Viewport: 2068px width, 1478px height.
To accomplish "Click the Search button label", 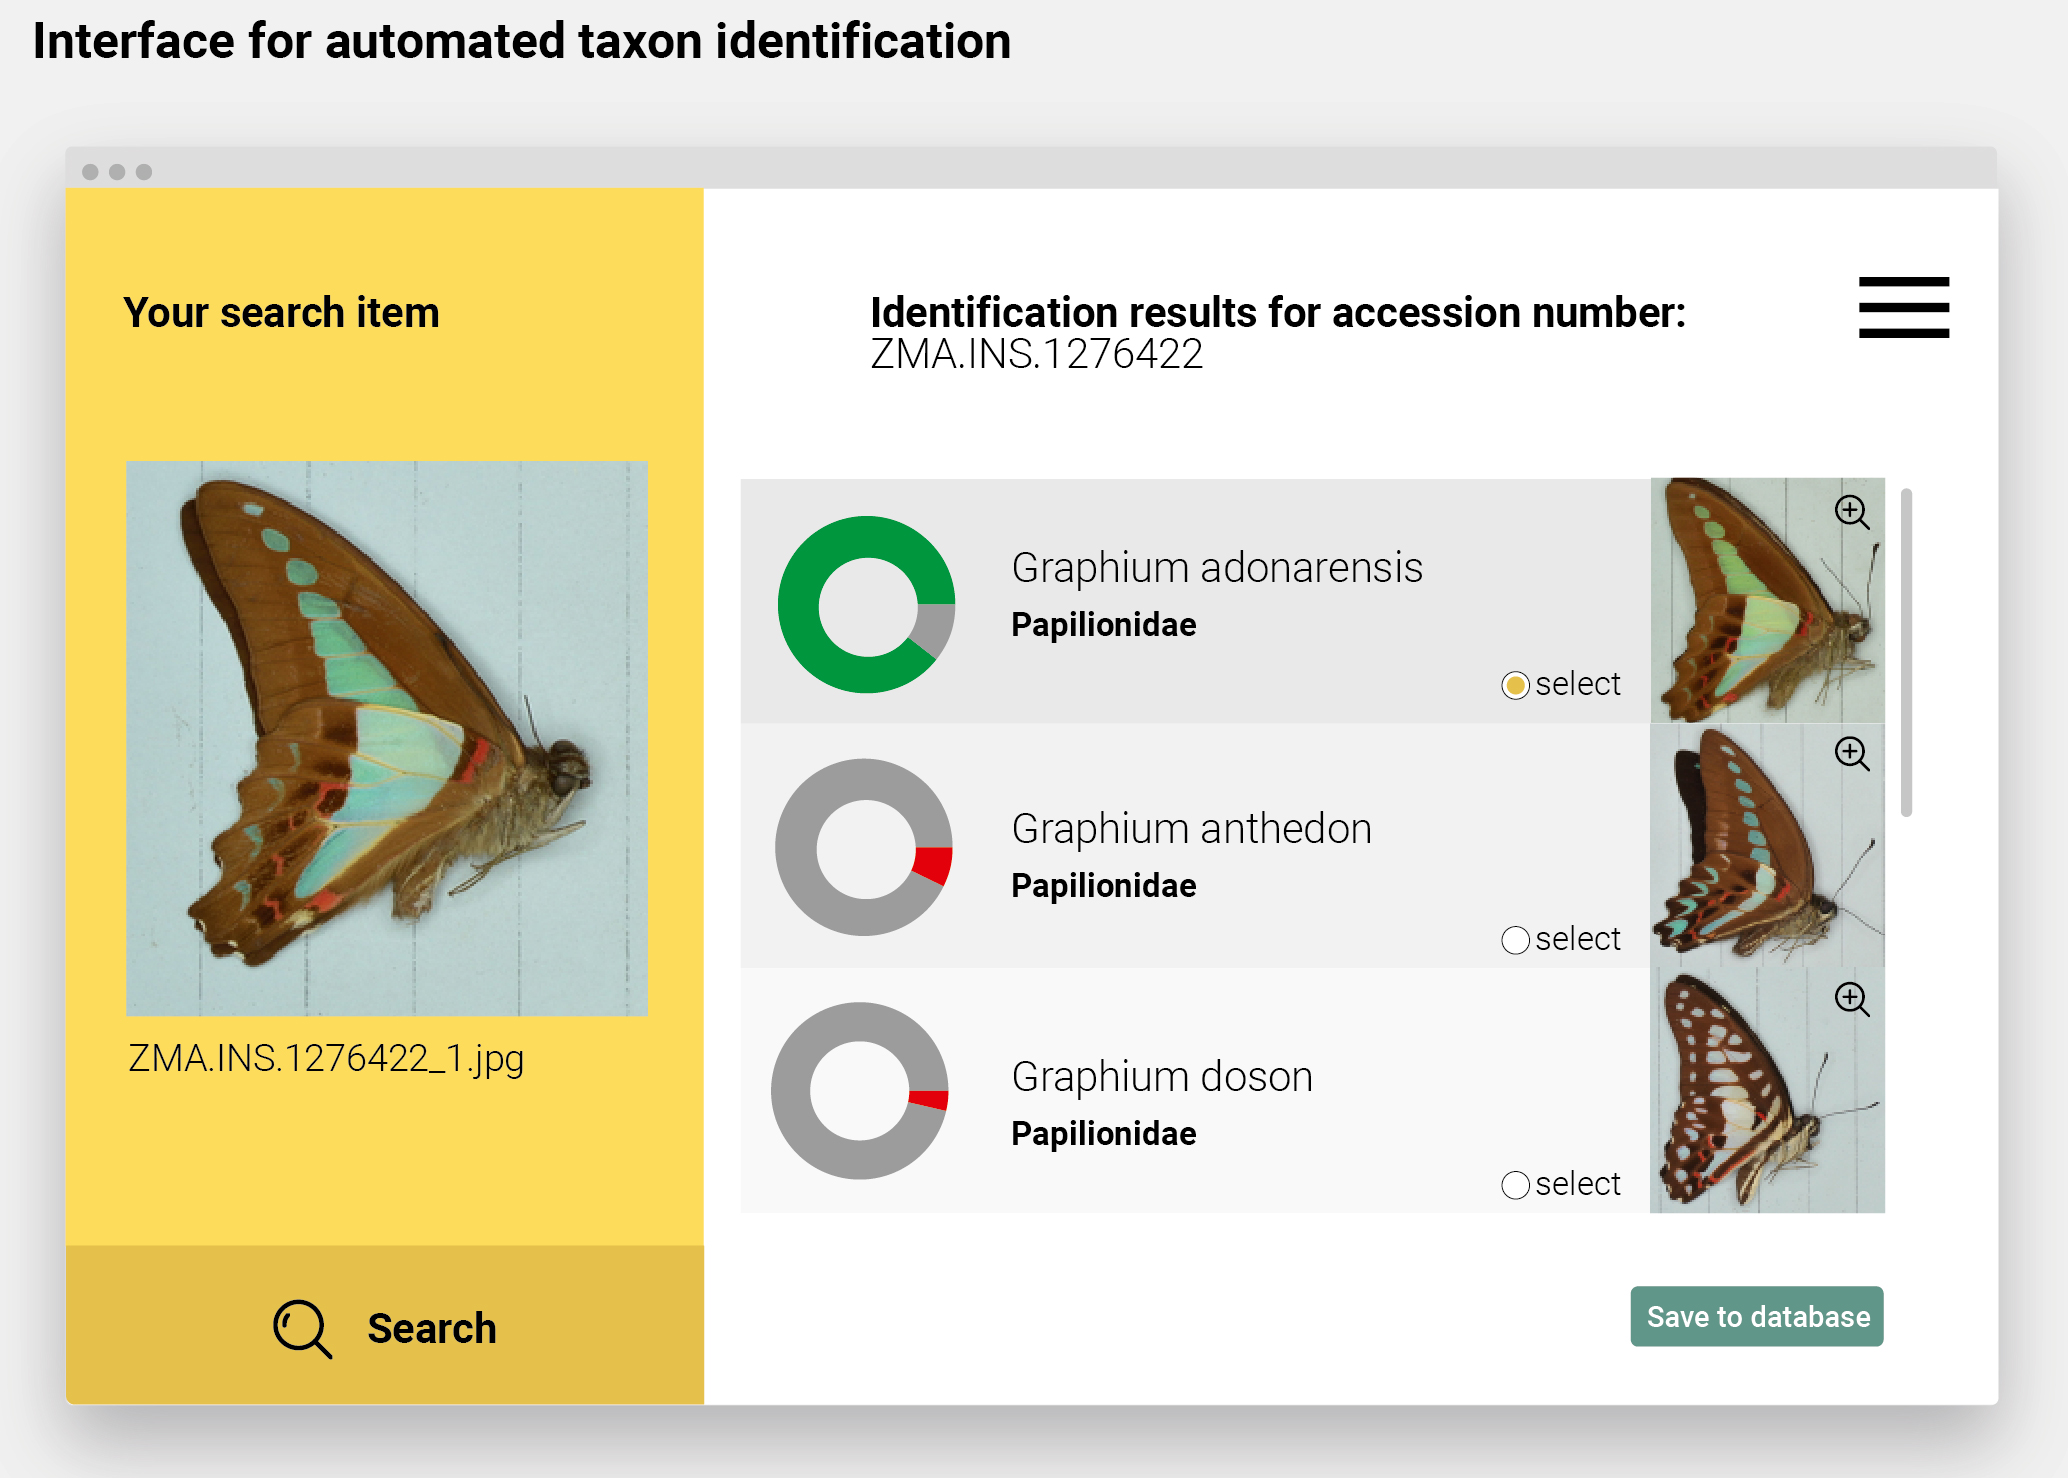I will 432,1329.
